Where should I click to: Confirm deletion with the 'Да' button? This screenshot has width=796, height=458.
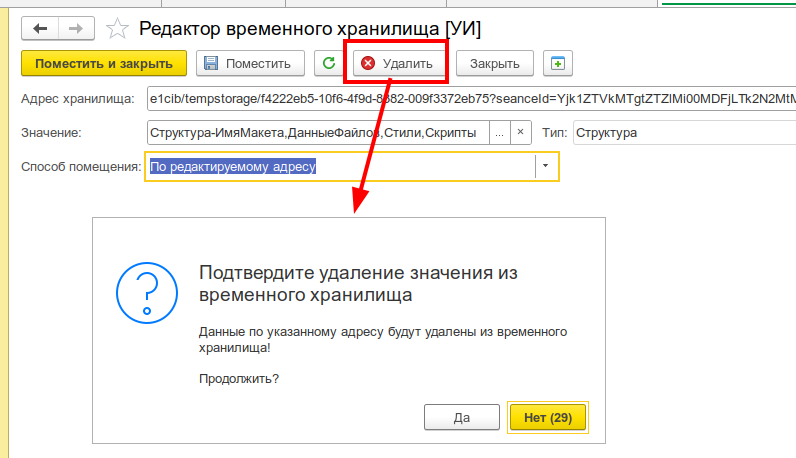[461, 417]
